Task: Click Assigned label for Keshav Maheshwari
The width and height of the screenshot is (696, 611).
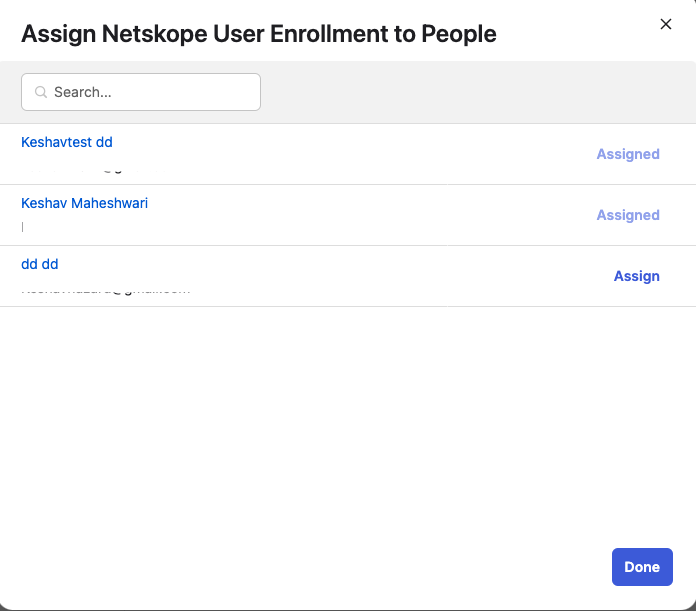Action: tap(628, 215)
